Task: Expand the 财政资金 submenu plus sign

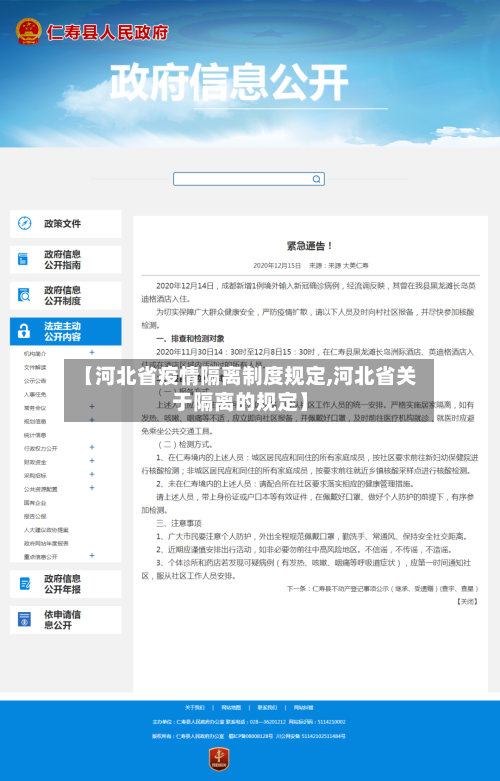Action: click(x=92, y=461)
